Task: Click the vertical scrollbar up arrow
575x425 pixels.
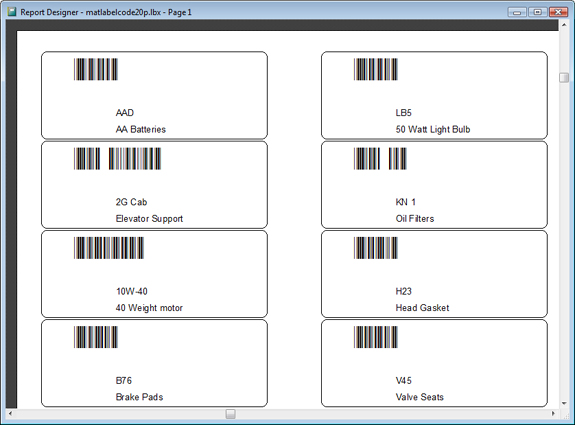Action: tap(564, 25)
